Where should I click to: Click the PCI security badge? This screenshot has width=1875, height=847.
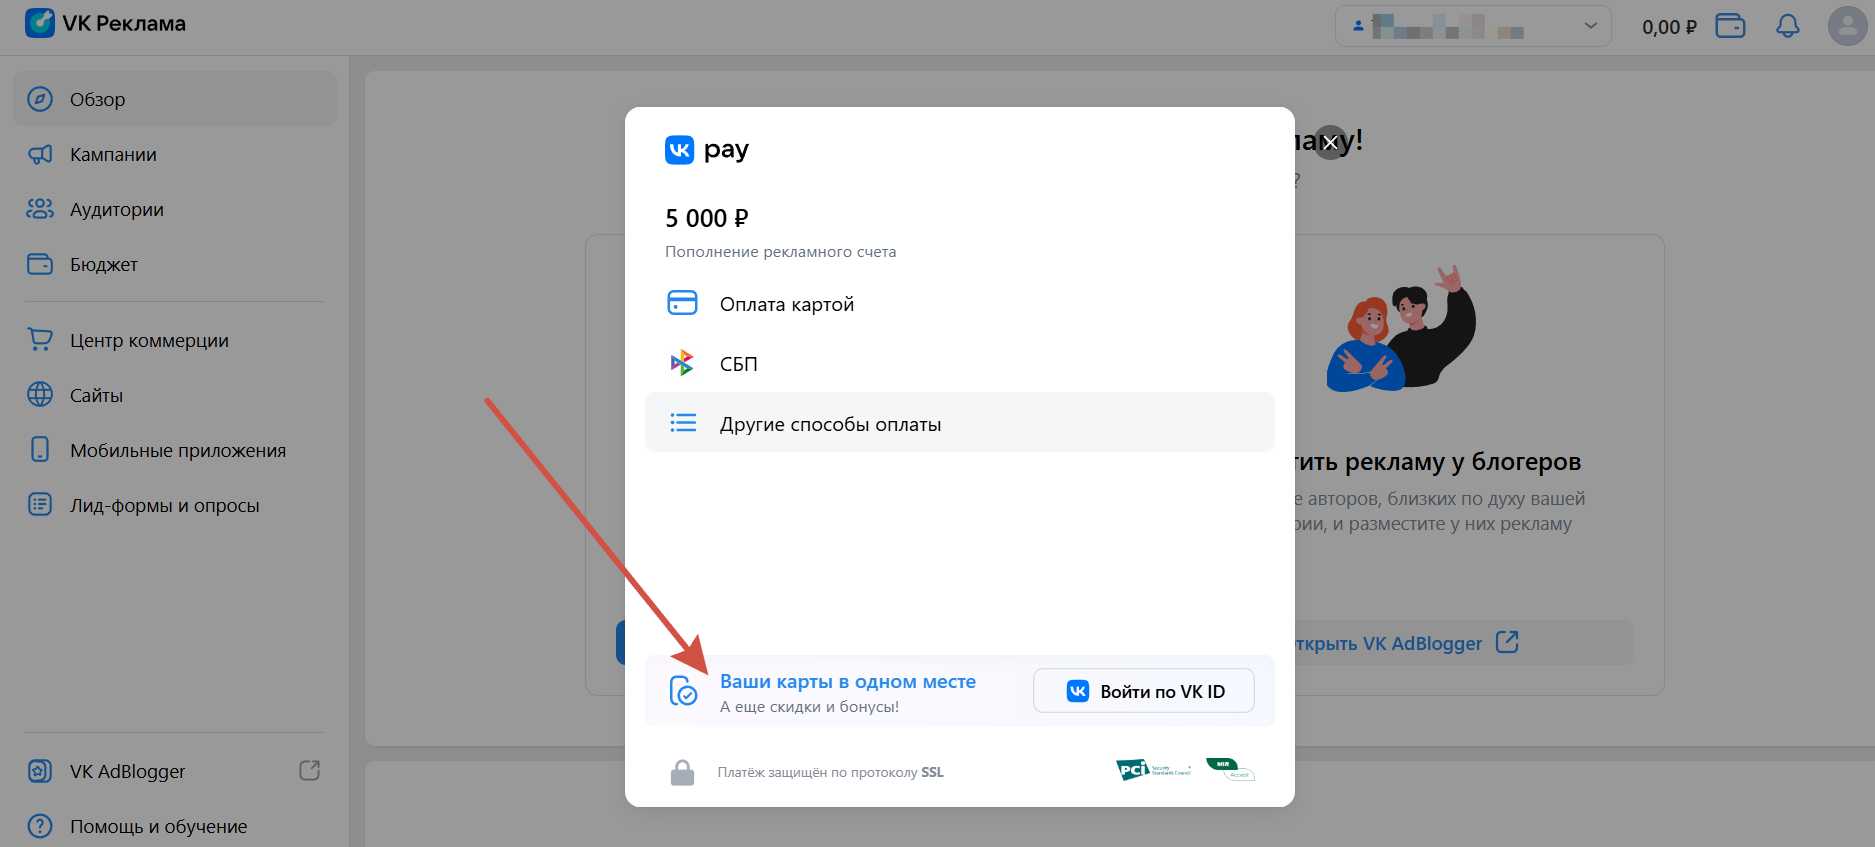(1153, 769)
